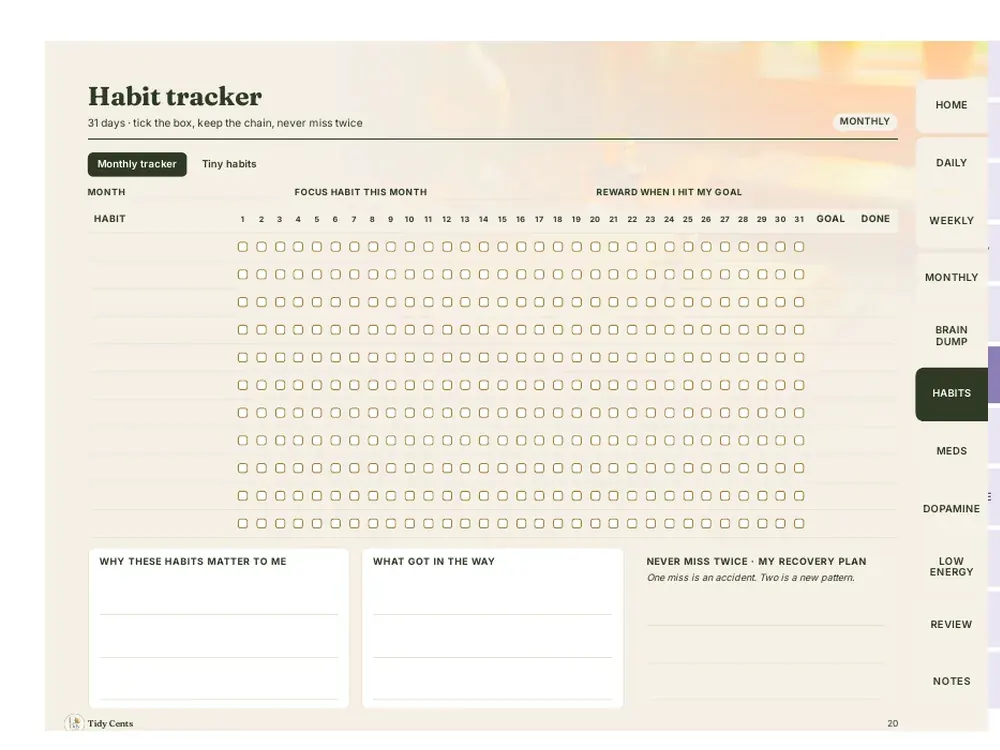Screen dimensions: 1000x750
Task: Click the "DONE" column header
Action: [x=876, y=219]
